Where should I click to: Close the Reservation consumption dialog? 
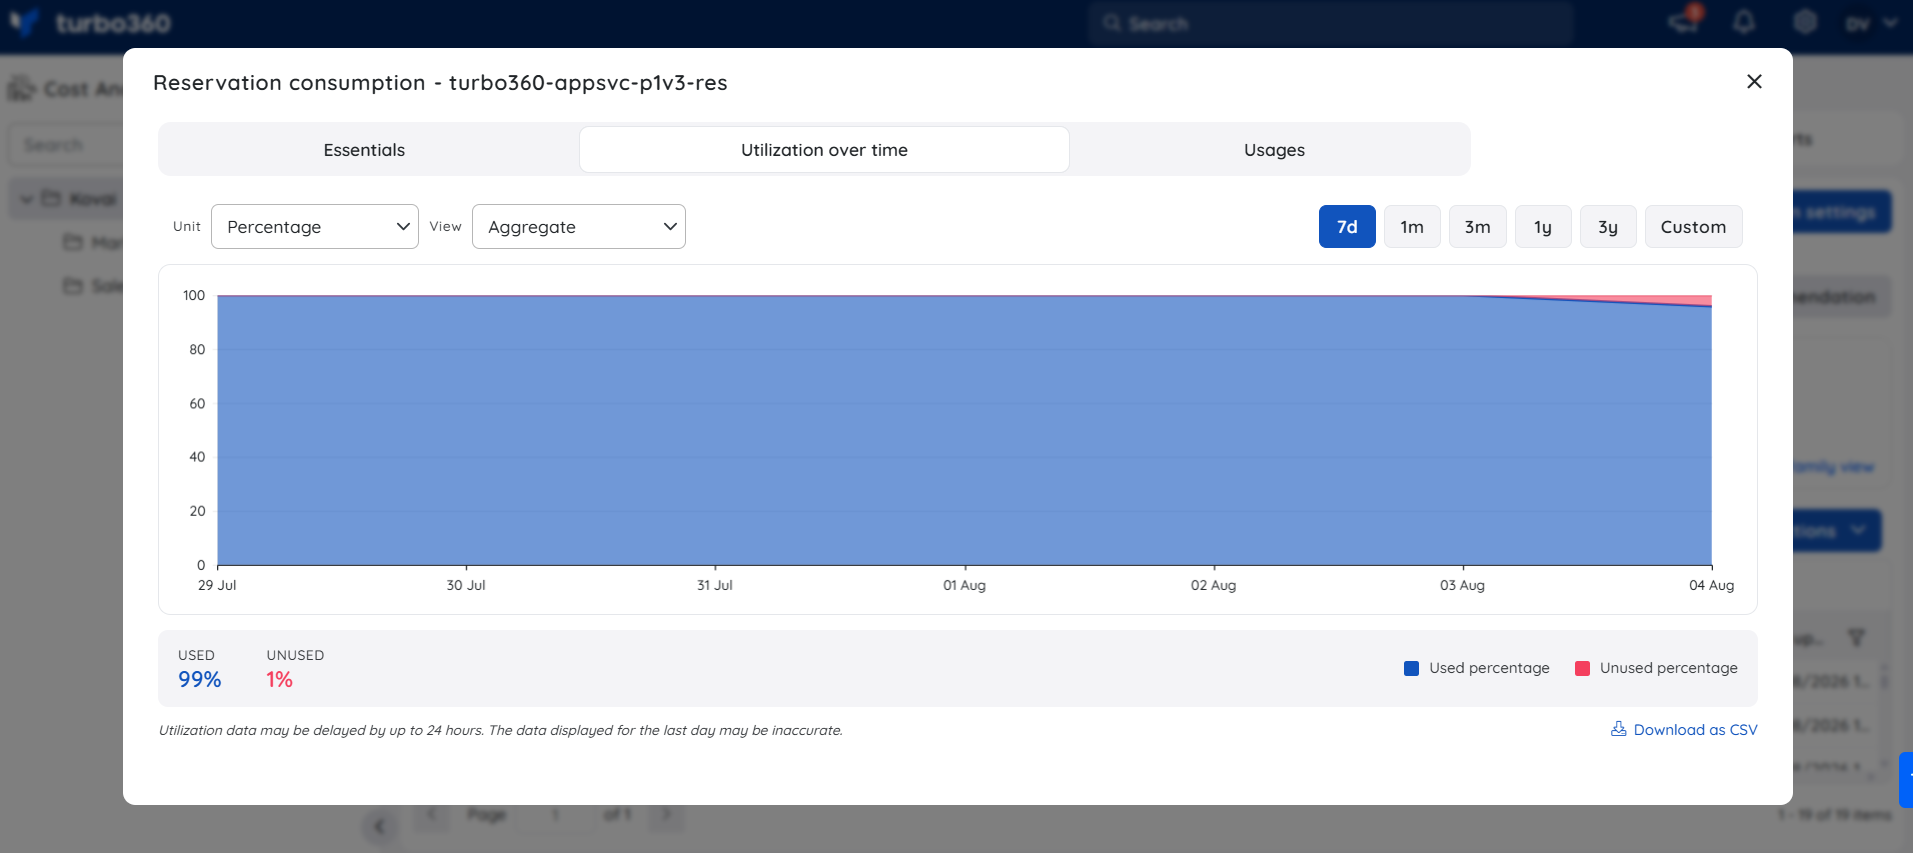click(x=1754, y=82)
